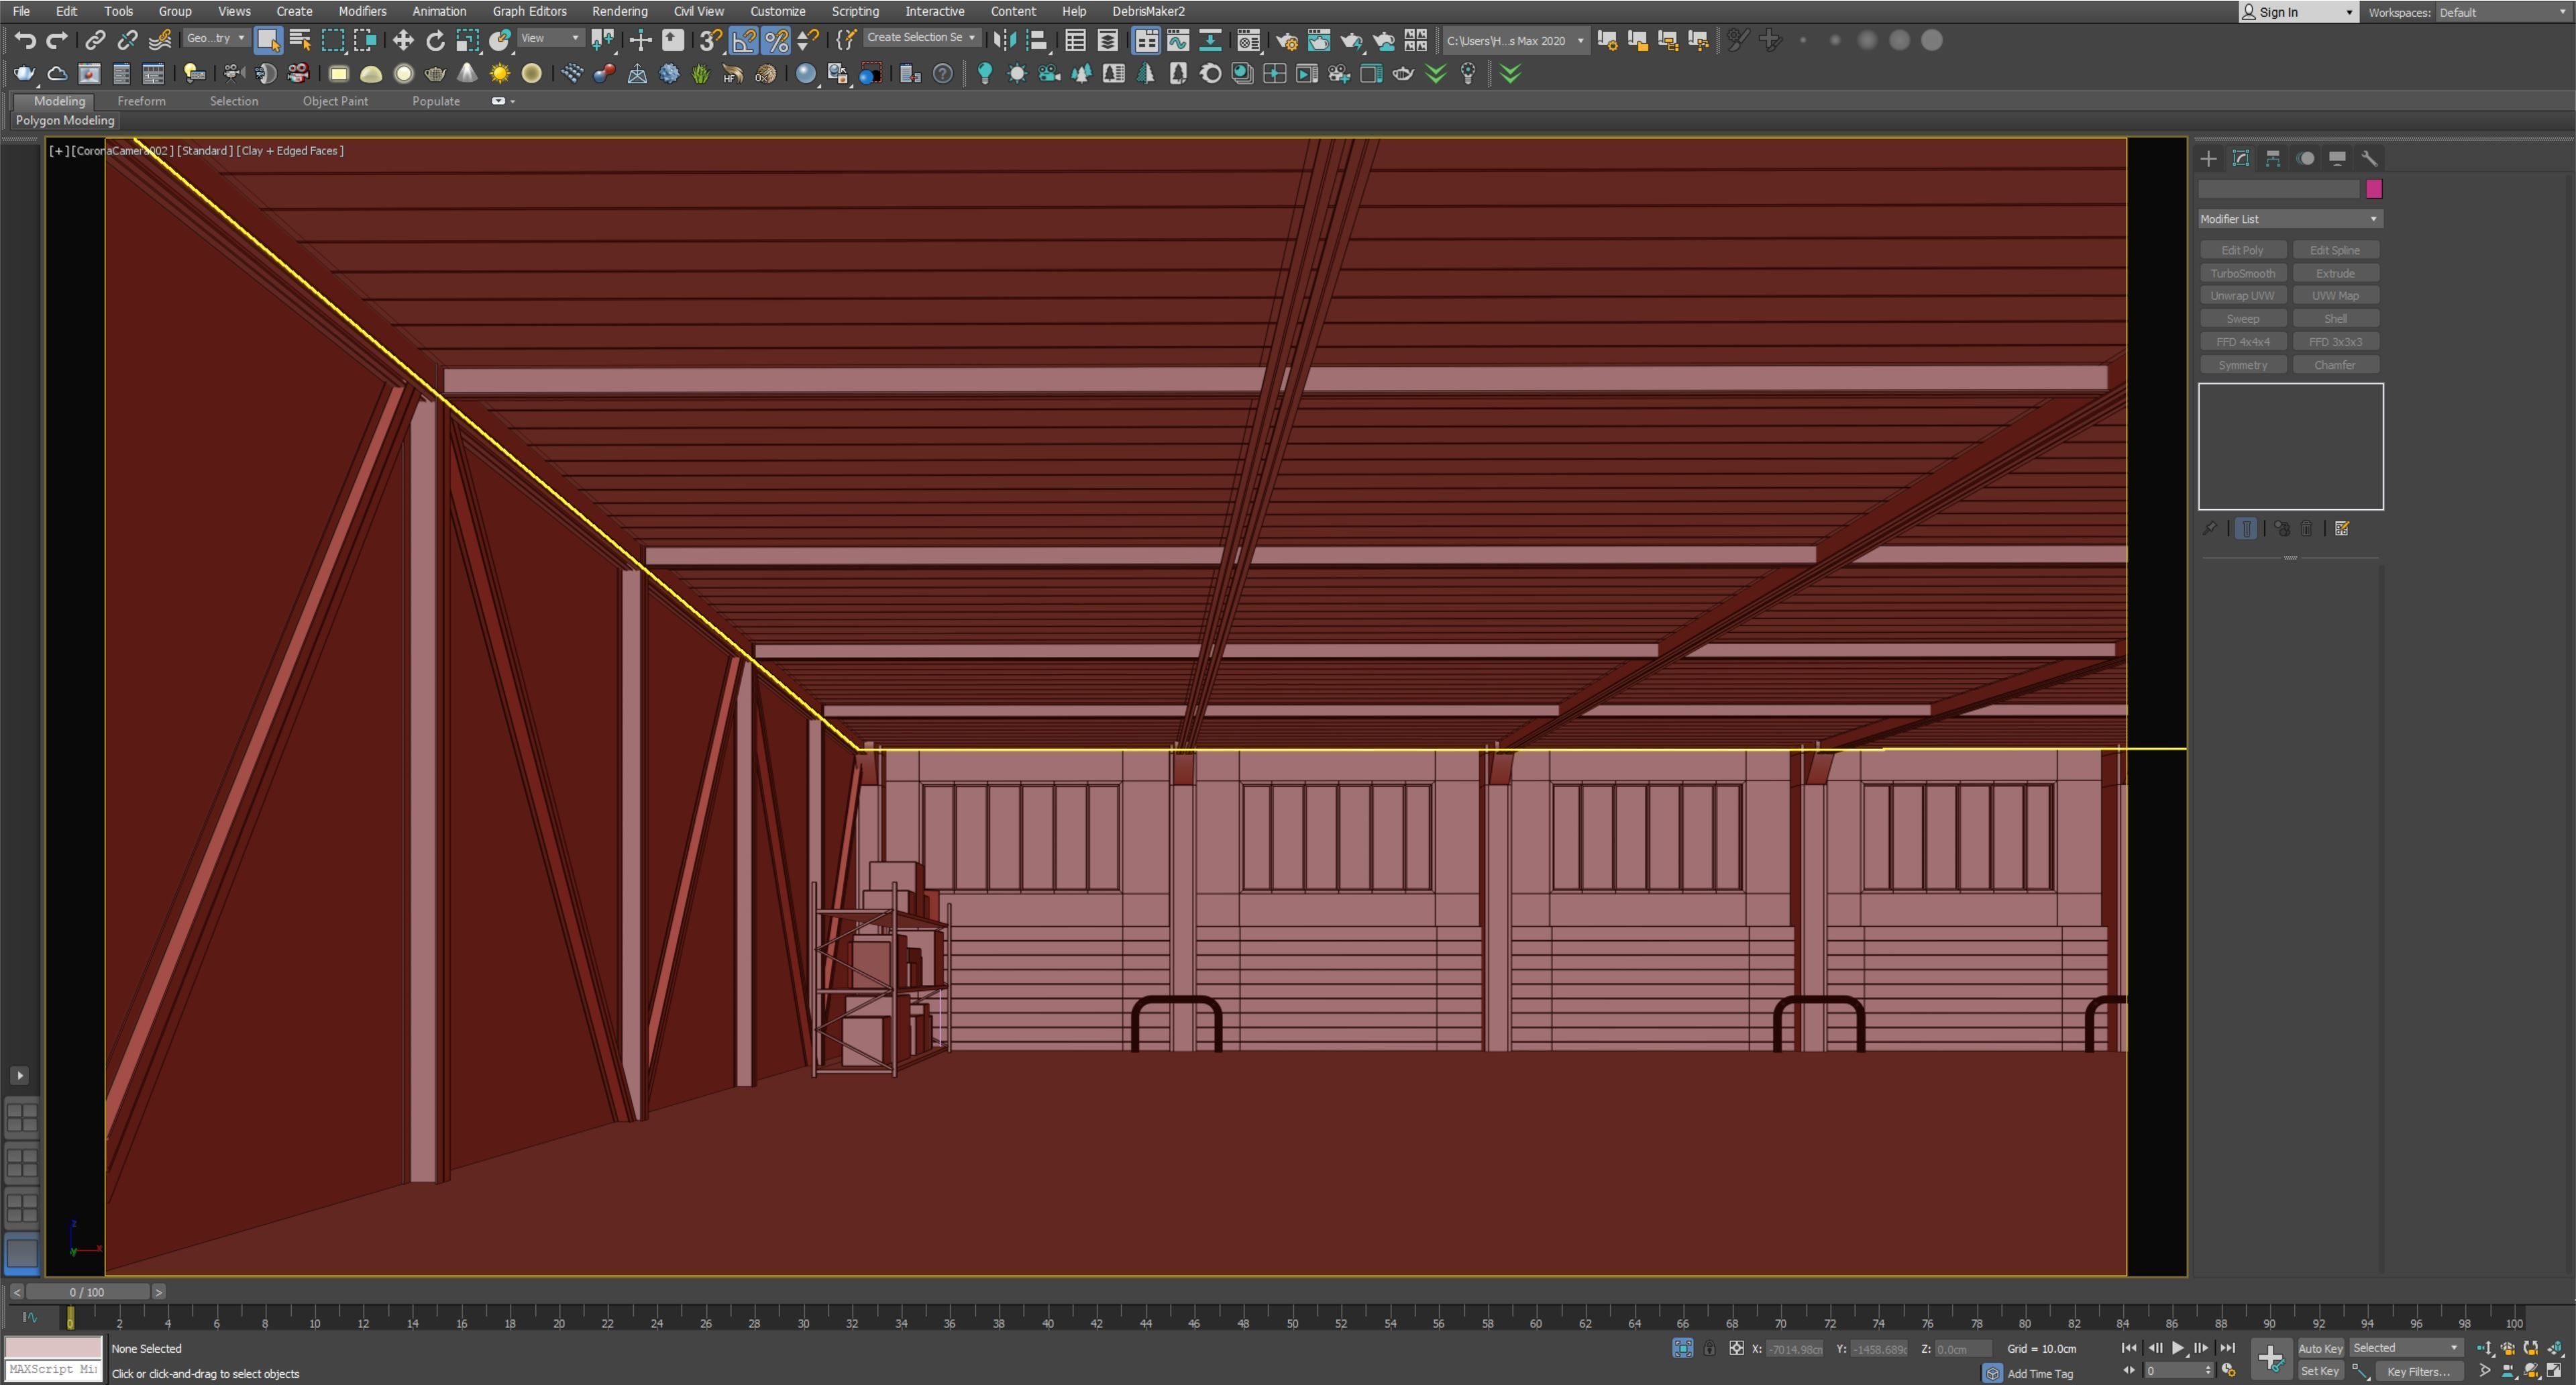Choose the Select and Scale tool
Viewport: 2576px width, 1385px height.
point(467,40)
